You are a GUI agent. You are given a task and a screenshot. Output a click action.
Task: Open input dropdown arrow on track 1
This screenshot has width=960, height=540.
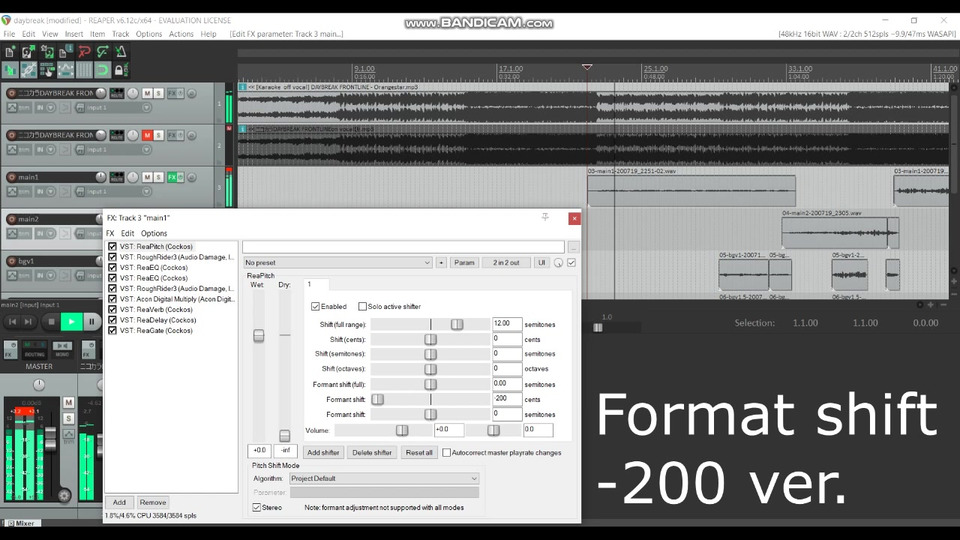pyautogui.click(x=146, y=108)
